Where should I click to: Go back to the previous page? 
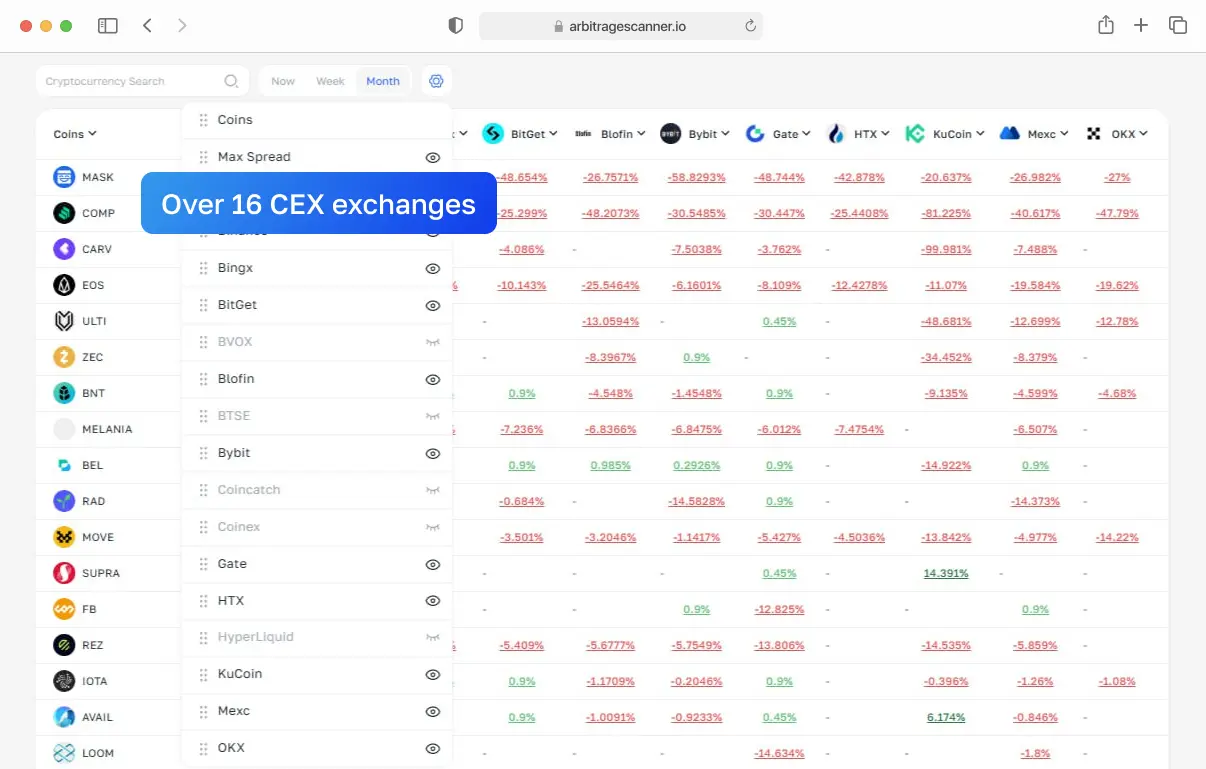(x=147, y=26)
